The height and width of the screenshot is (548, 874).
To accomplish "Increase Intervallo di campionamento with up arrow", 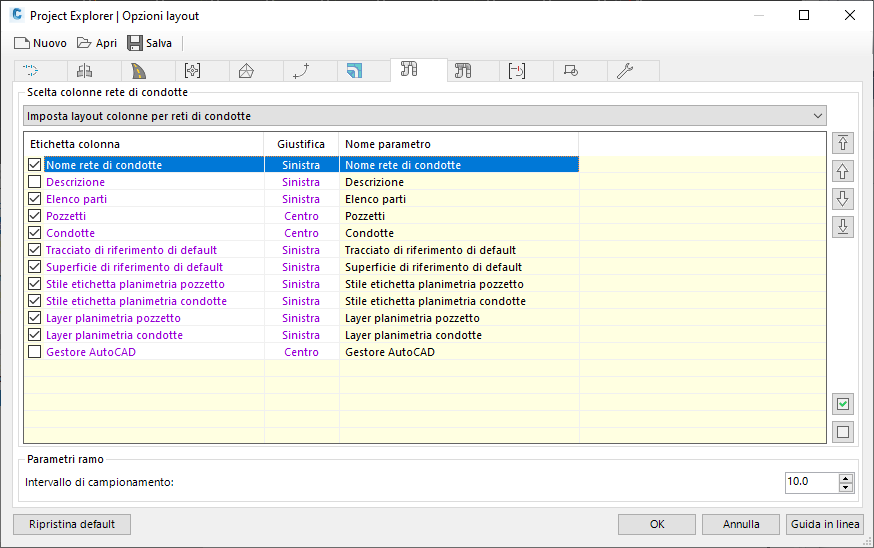I will tap(846, 478).
